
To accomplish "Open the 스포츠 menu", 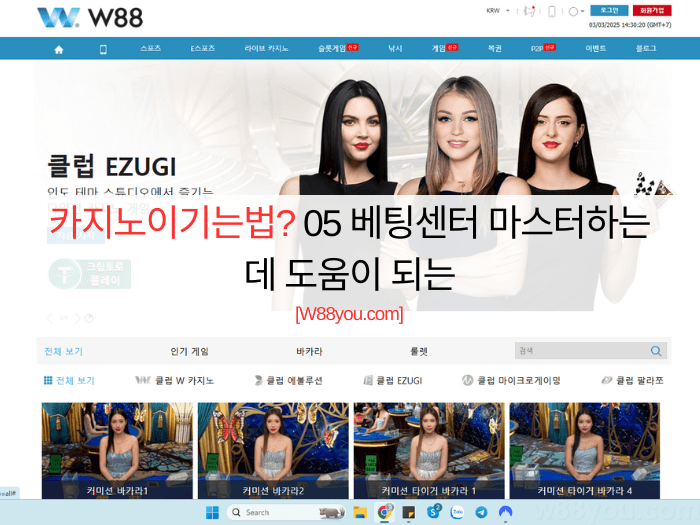I will coord(150,48).
